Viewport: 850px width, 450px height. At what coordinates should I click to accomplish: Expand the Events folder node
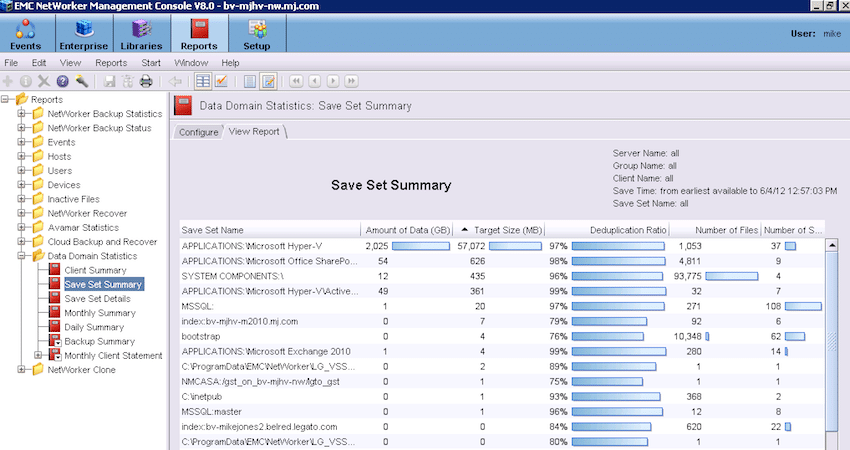coord(21,142)
